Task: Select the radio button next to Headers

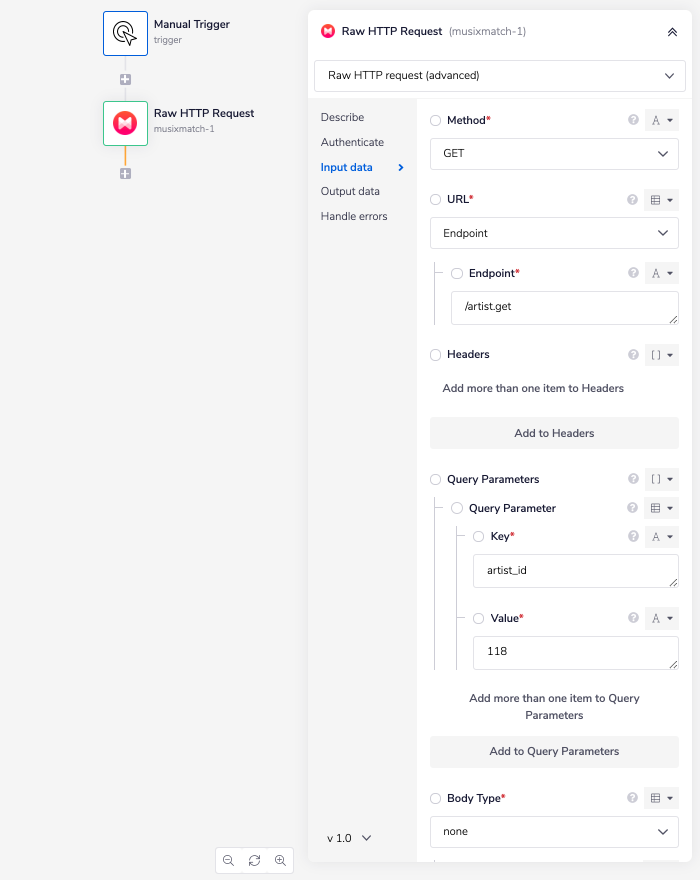Action: tap(435, 354)
